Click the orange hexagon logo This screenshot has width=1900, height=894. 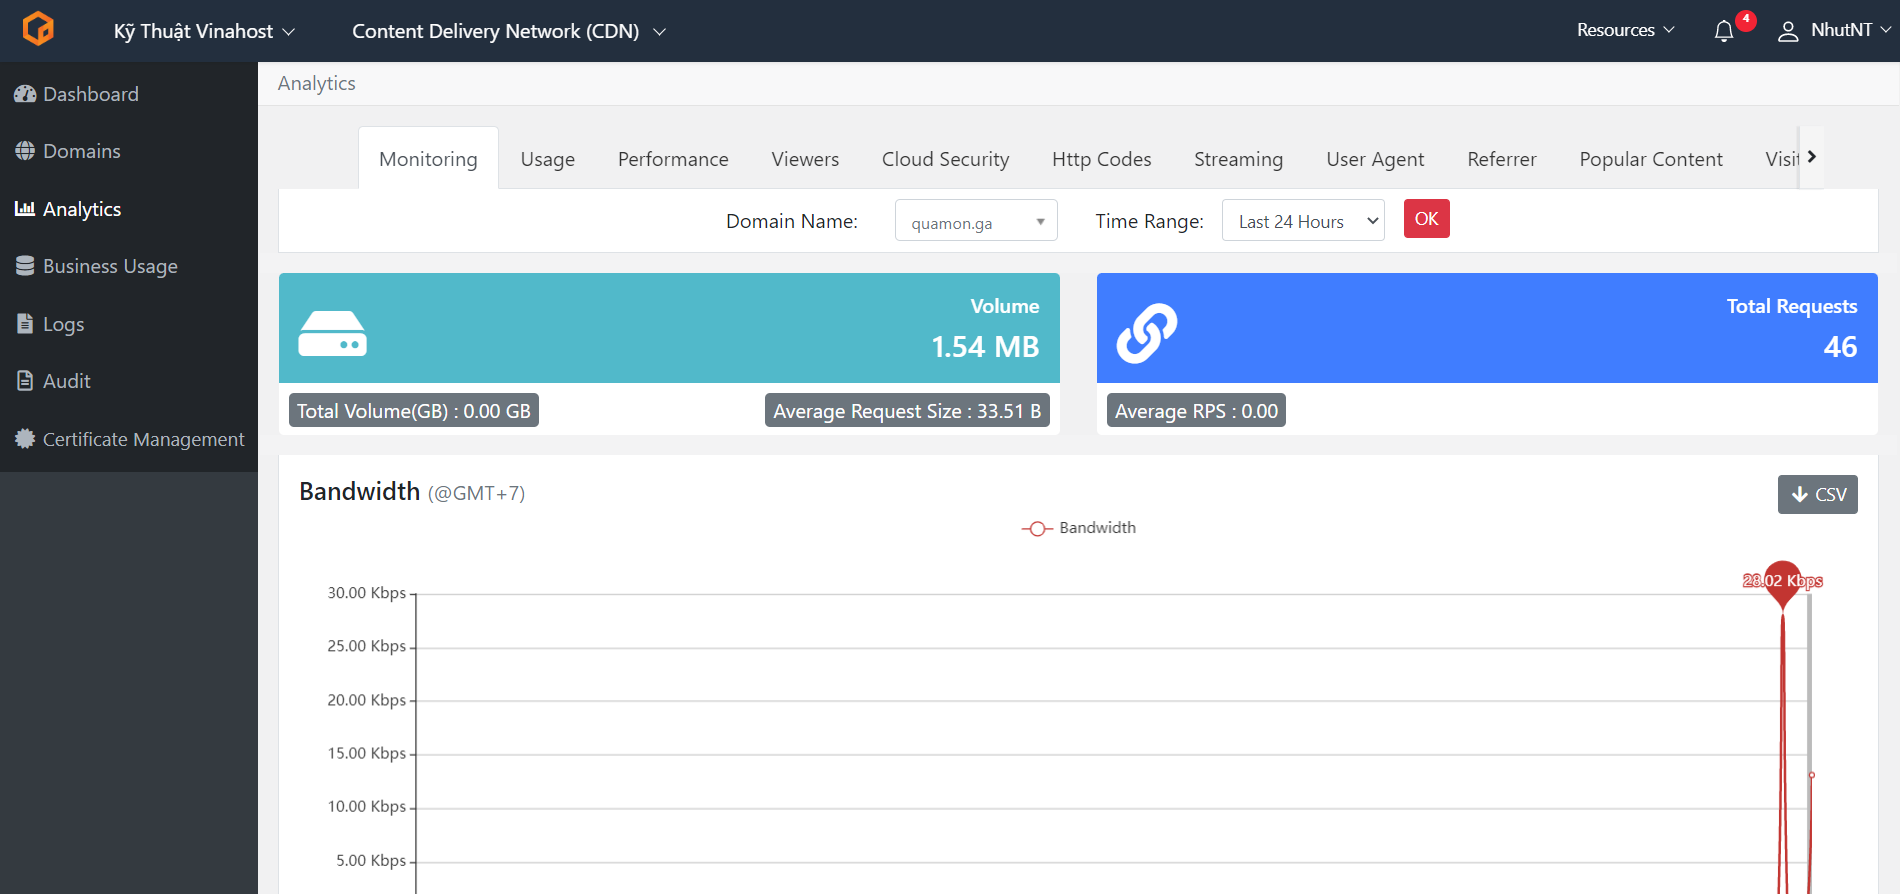click(x=38, y=29)
